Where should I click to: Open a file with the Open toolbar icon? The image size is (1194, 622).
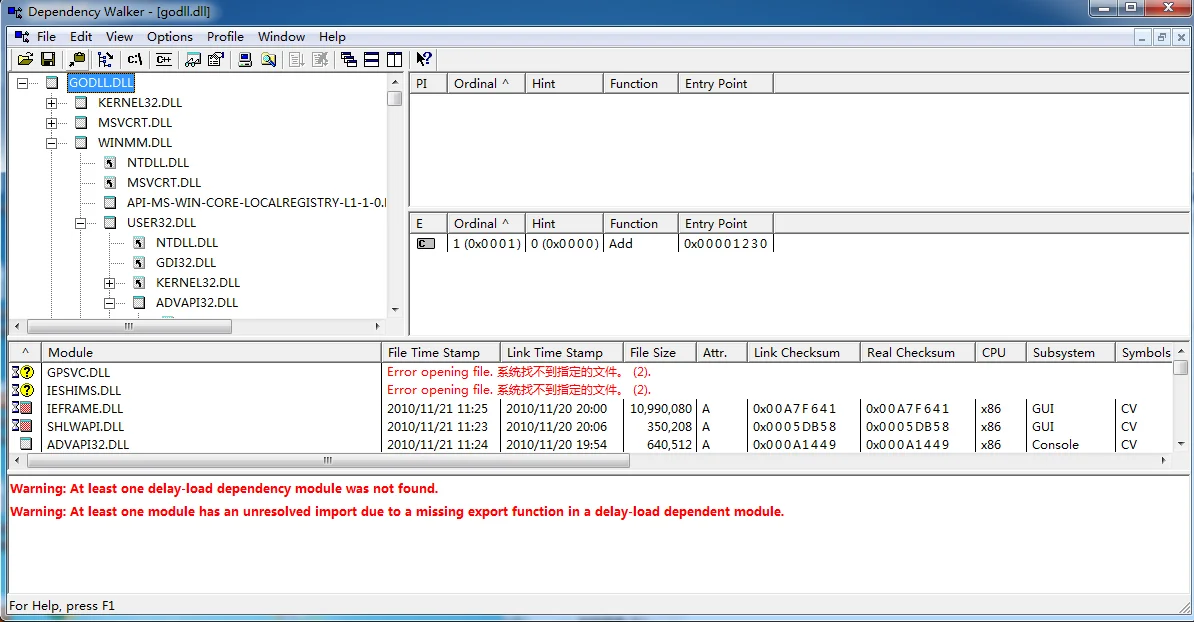click(25, 59)
